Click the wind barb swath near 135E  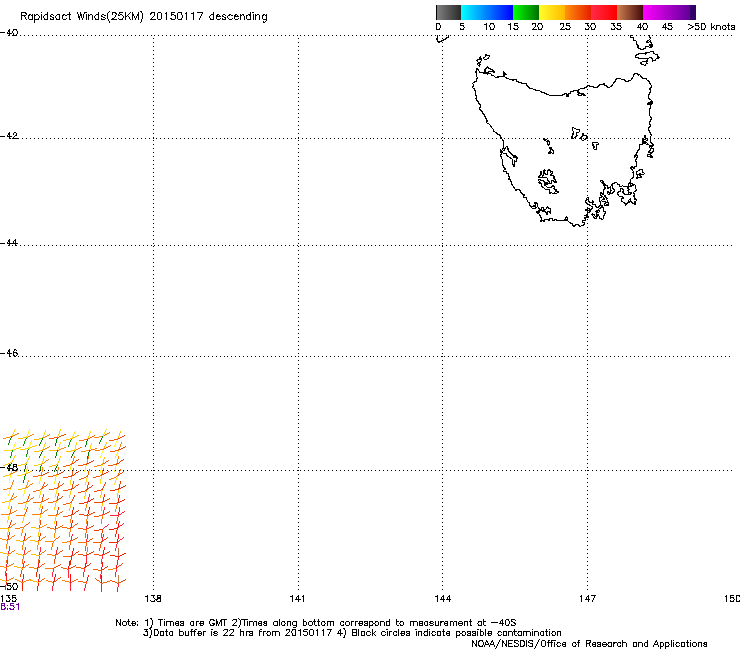click(63, 510)
